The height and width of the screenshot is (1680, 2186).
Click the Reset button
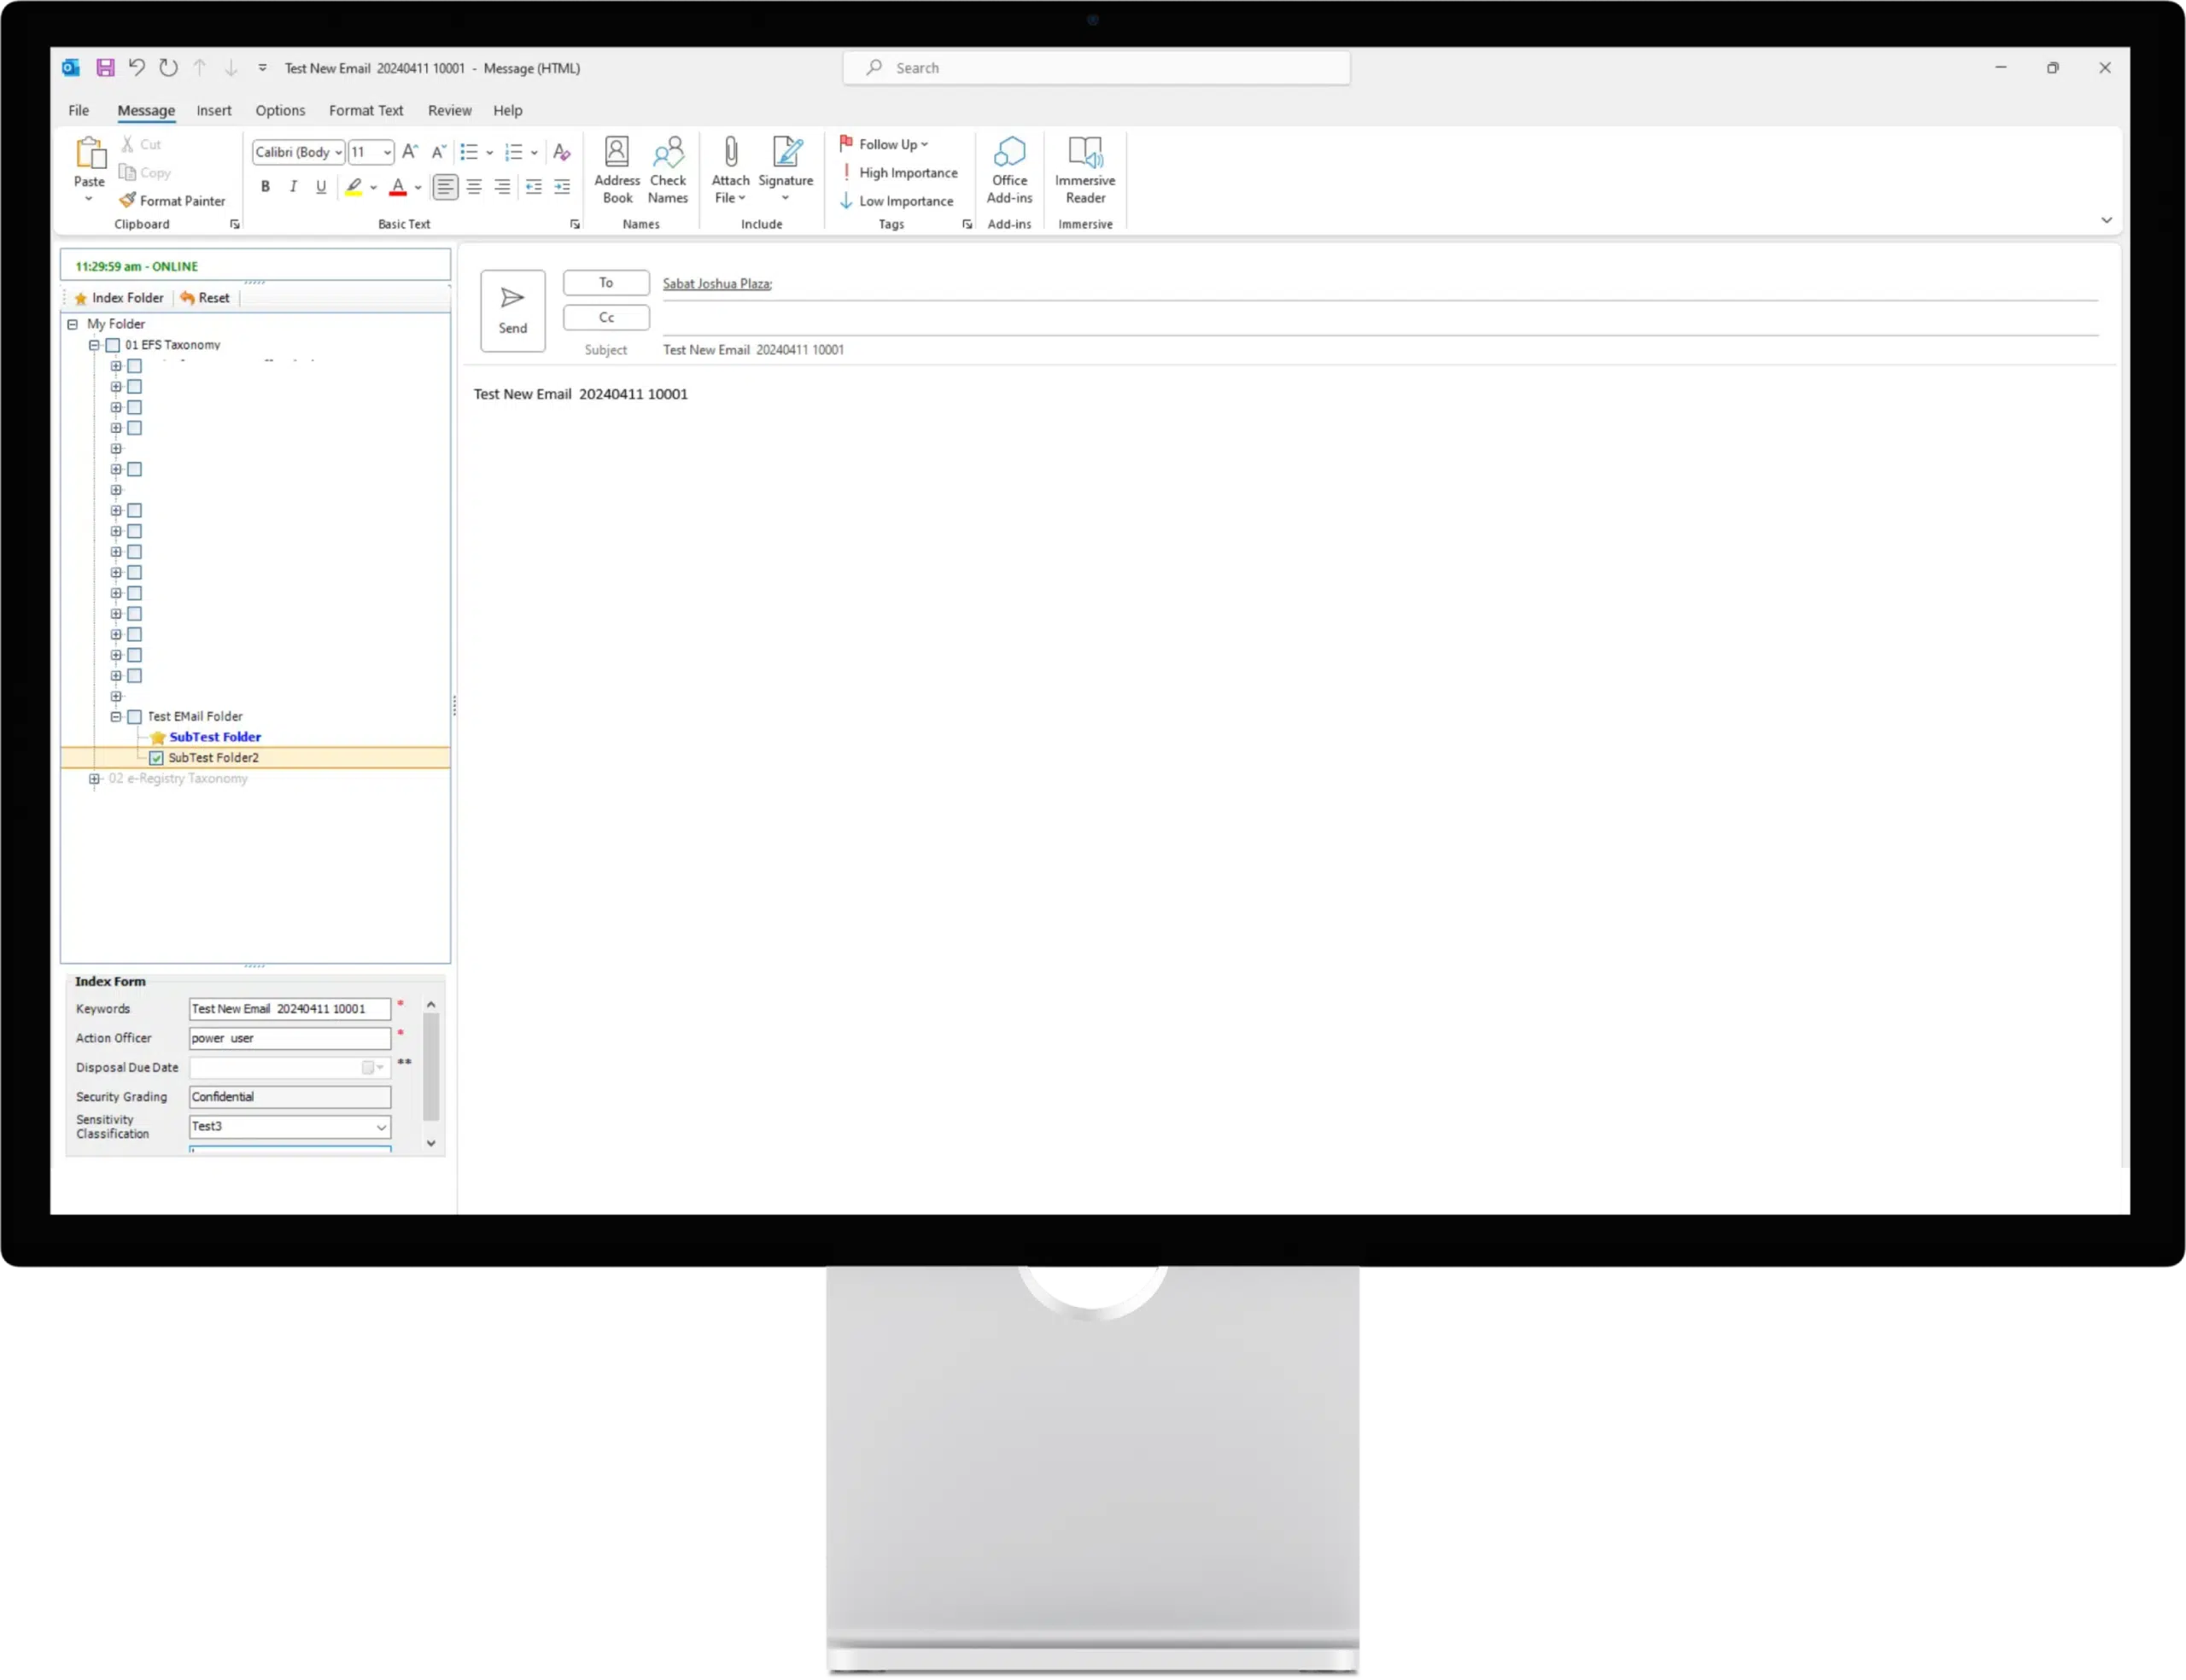click(205, 298)
